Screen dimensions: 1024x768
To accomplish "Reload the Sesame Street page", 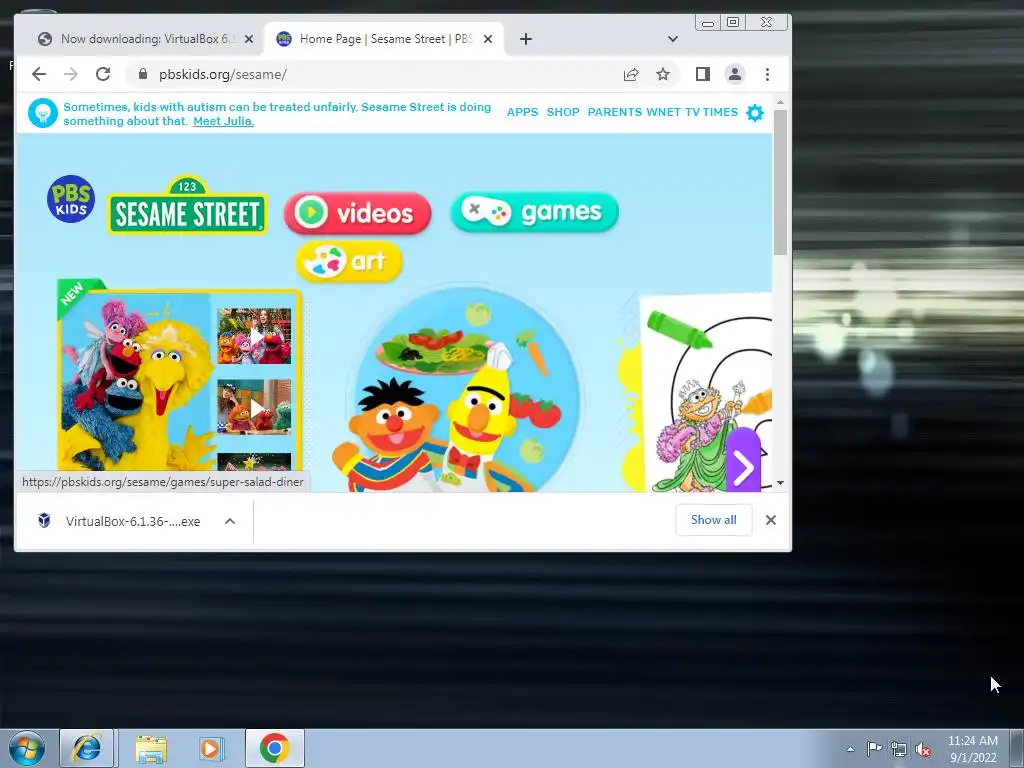I will 103,74.
